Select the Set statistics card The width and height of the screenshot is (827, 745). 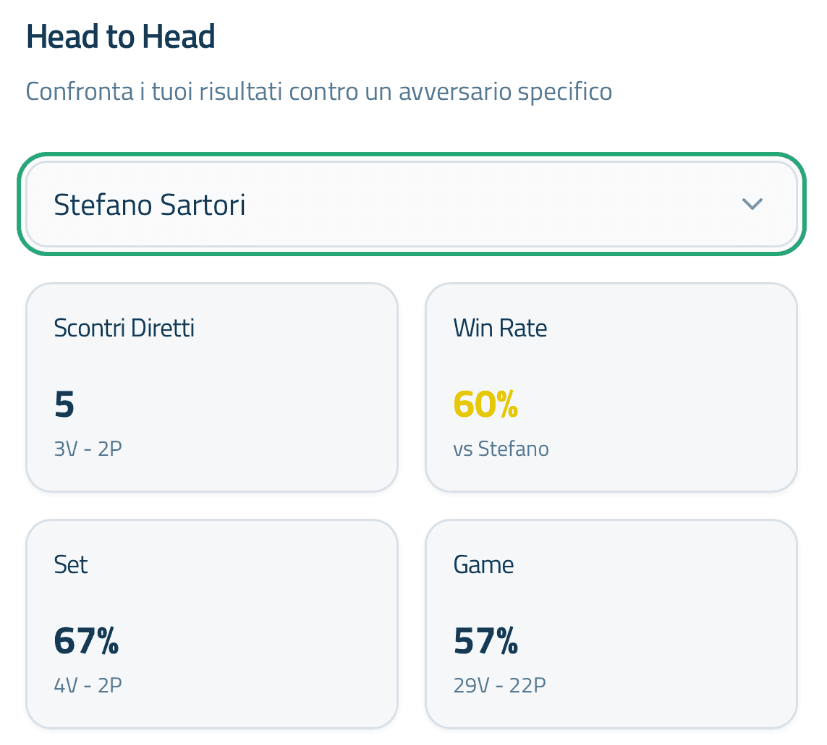[212, 623]
